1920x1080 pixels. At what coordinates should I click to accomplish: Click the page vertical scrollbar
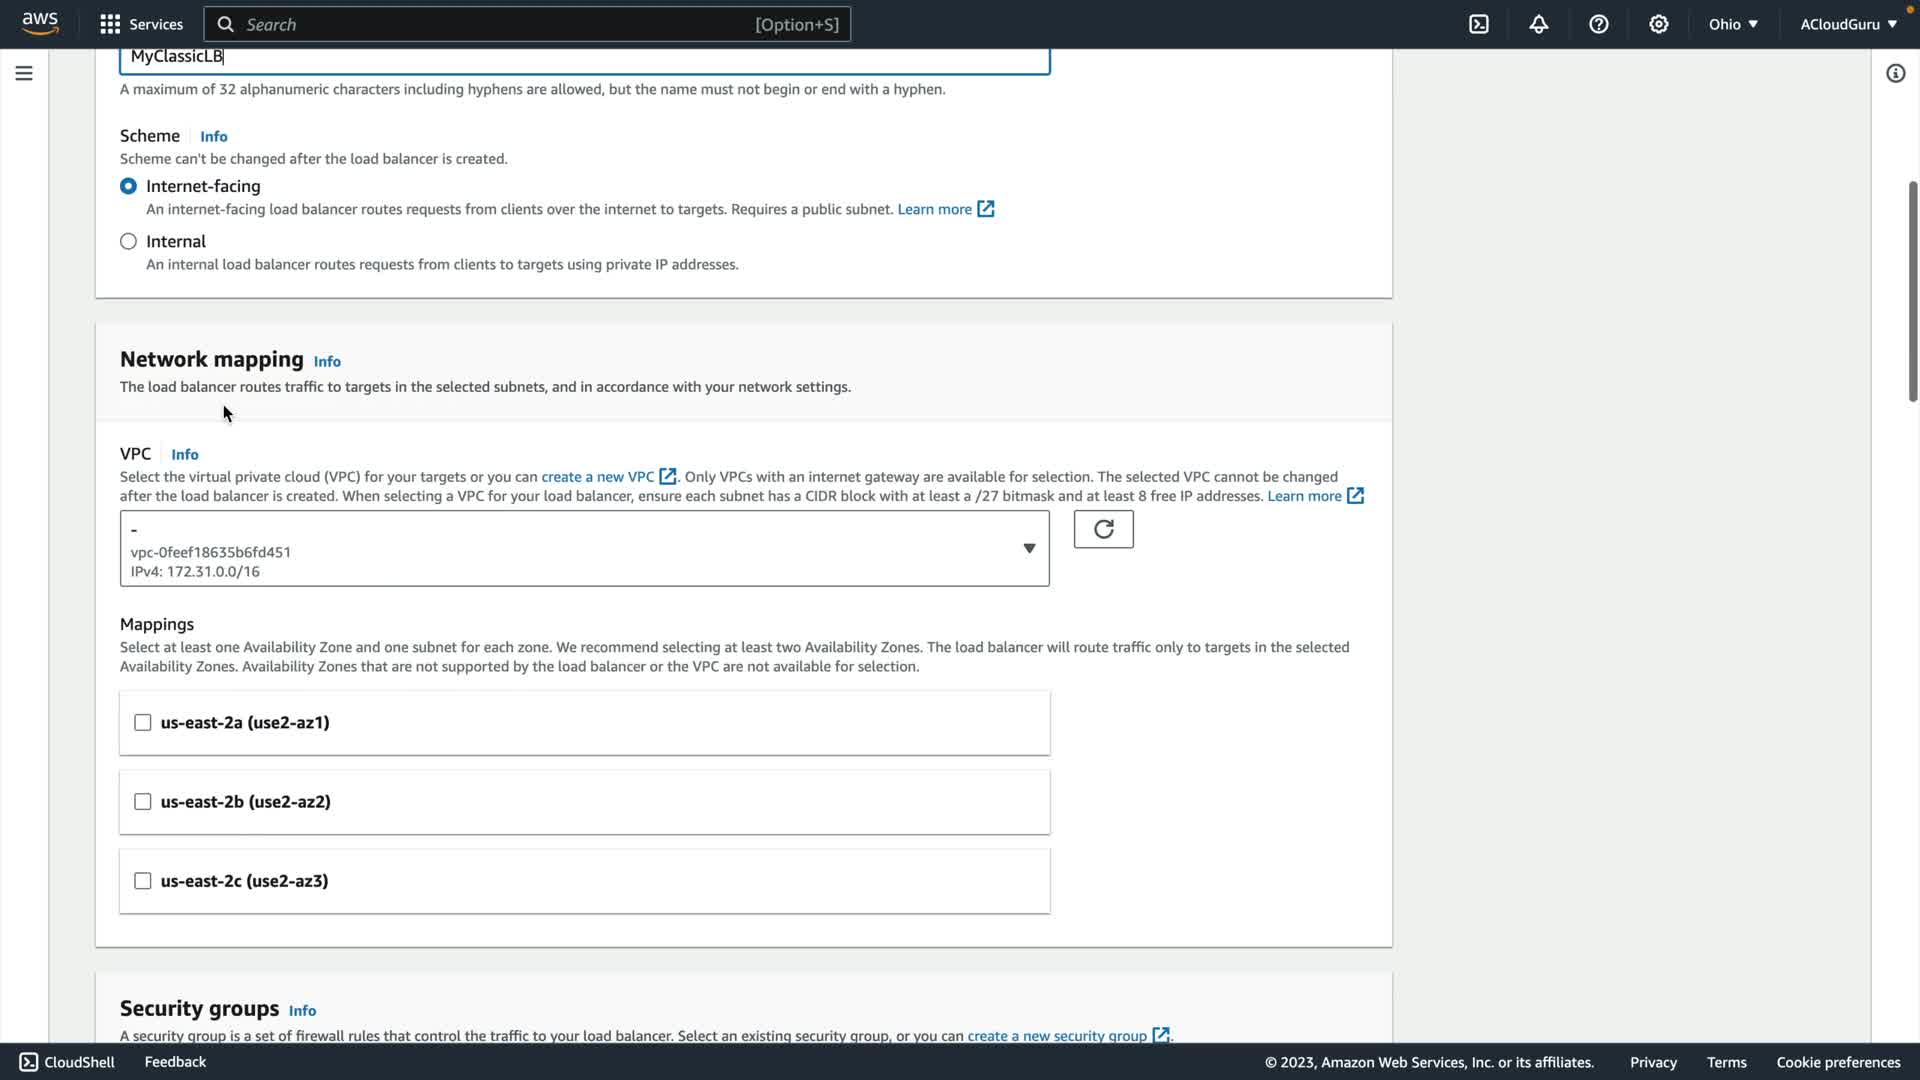[x=1912, y=290]
